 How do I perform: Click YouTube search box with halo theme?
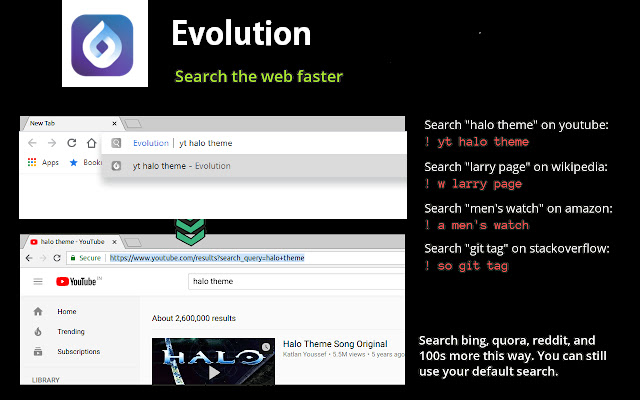(296, 281)
